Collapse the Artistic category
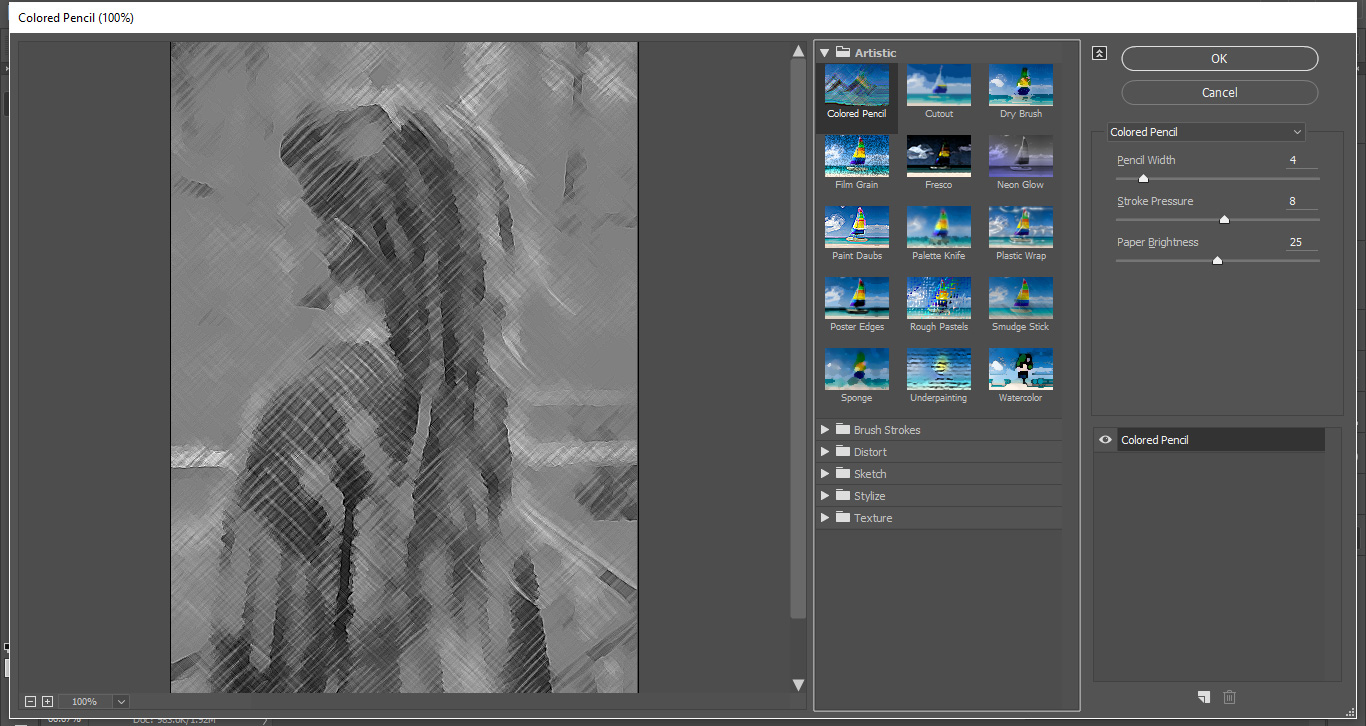 coord(824,52)
